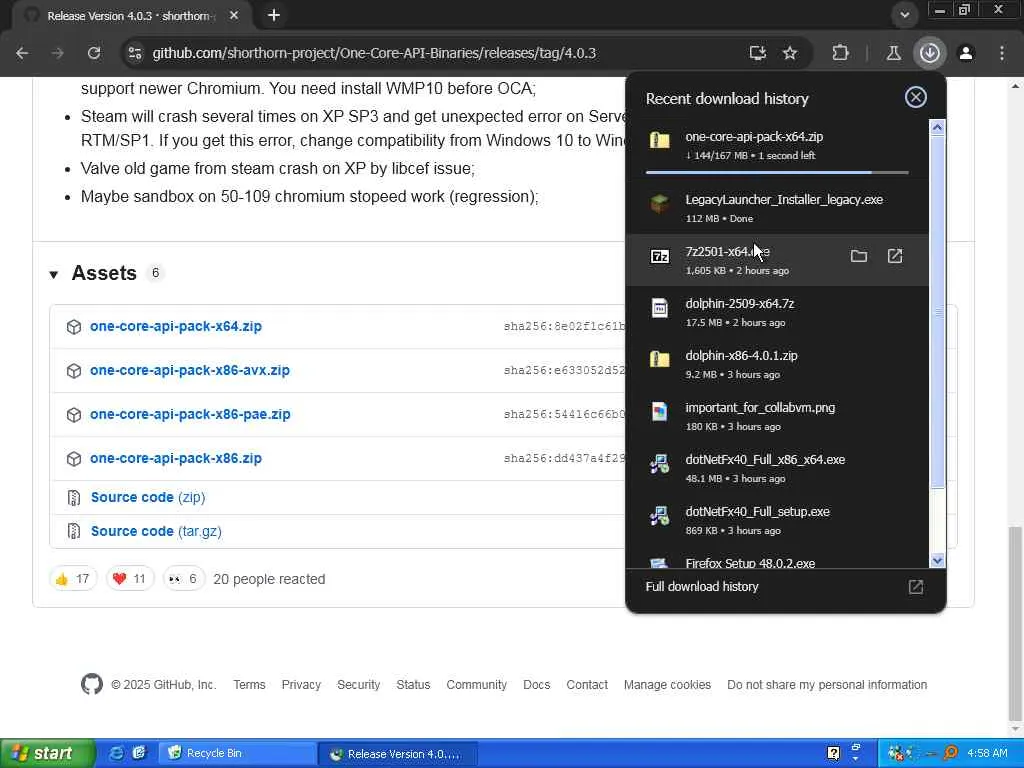This screenshot has height=768, width=1024.
Task: Open a new browser tab
Action: pos(274,15)
